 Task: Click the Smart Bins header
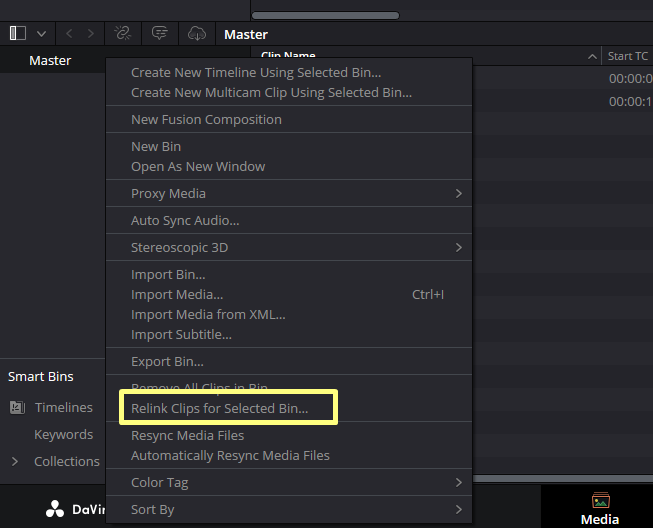tap(41, 376)
